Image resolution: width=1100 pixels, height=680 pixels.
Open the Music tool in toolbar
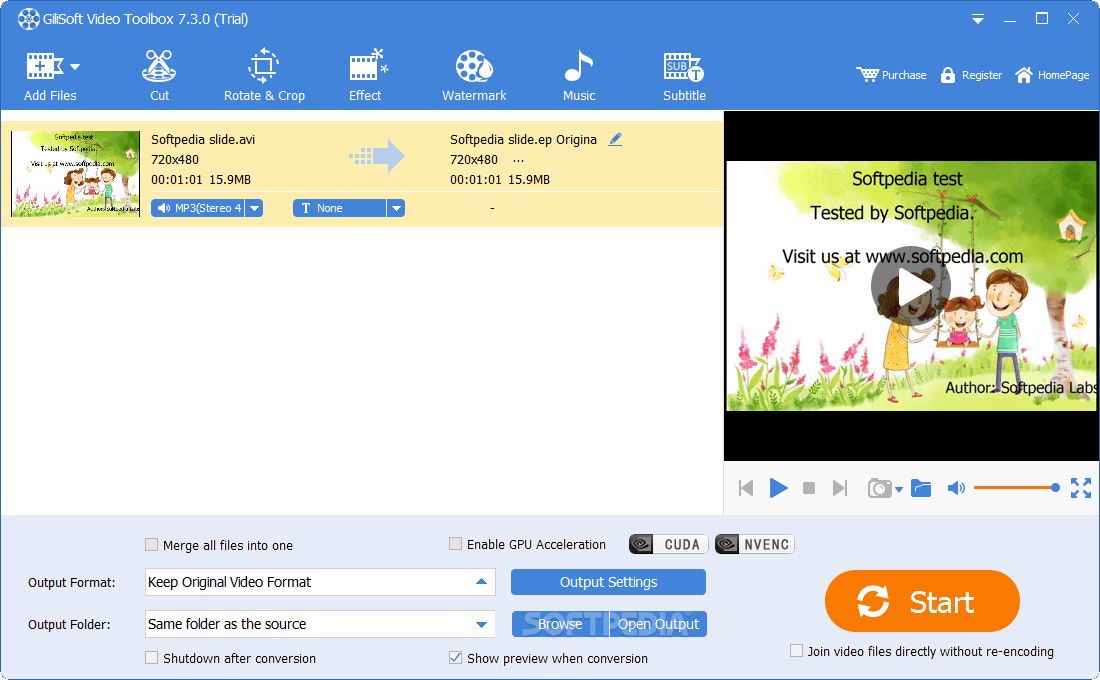click(578, 76)
